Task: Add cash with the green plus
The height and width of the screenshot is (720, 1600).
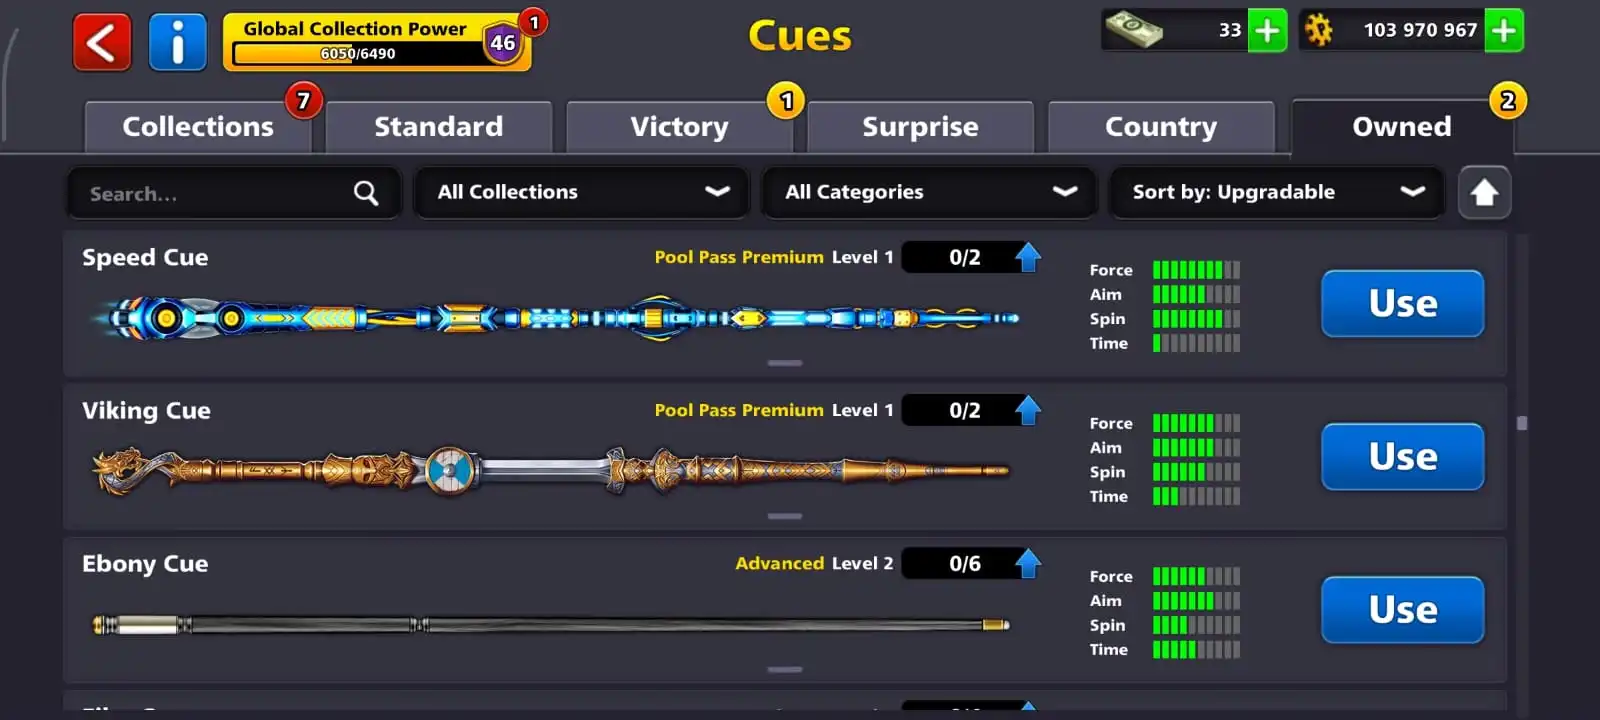Action: coord(1267,31)
